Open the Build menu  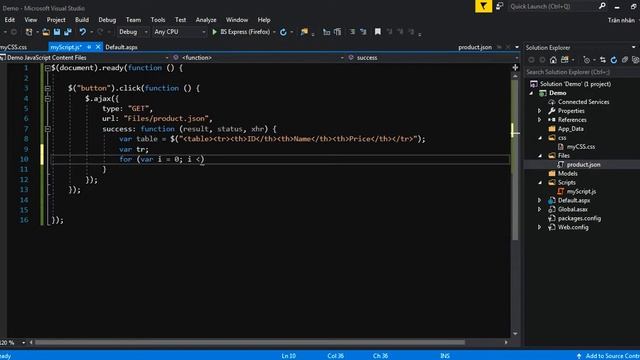click(x=82, y=20)
